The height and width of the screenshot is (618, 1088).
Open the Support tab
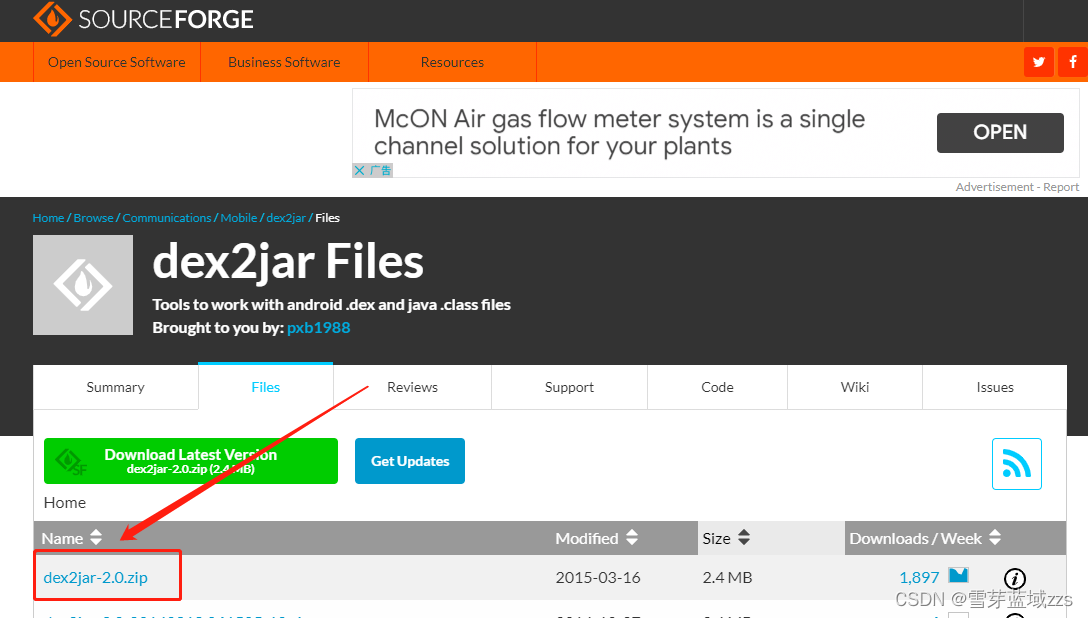click(570, 387)
